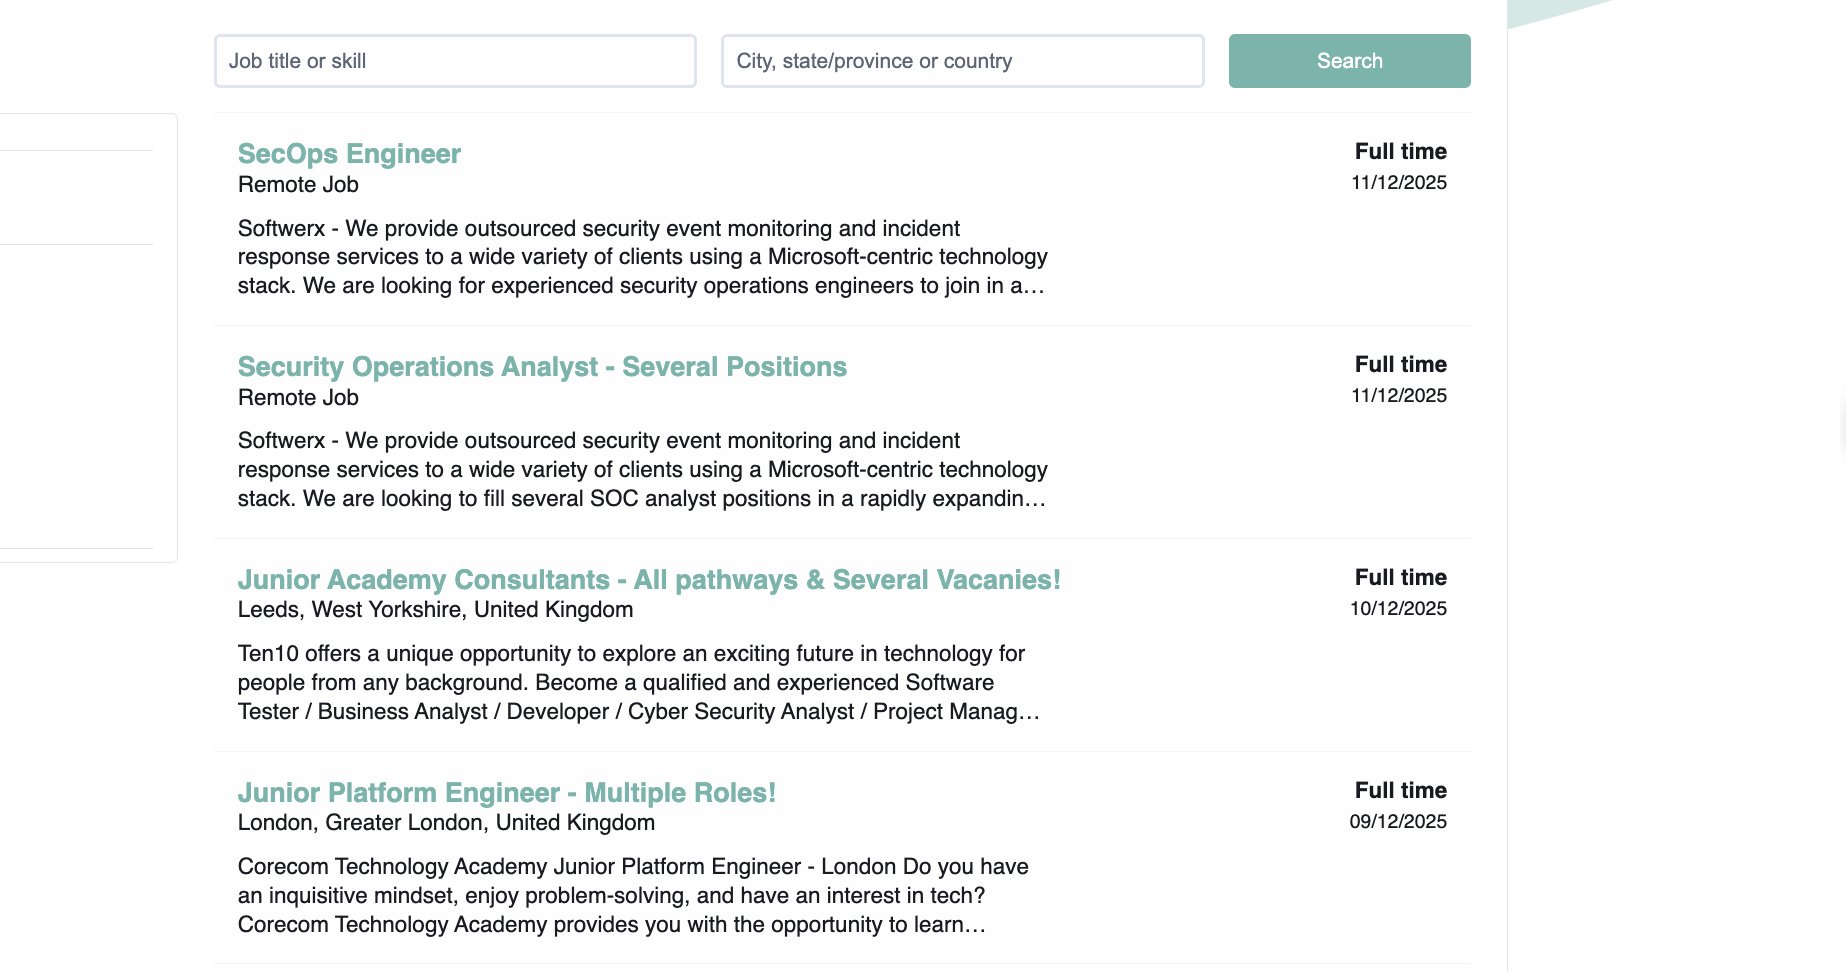
Task: View Junior Platform Engineer - Multiple Roles! listing
Action: (506, 793)
